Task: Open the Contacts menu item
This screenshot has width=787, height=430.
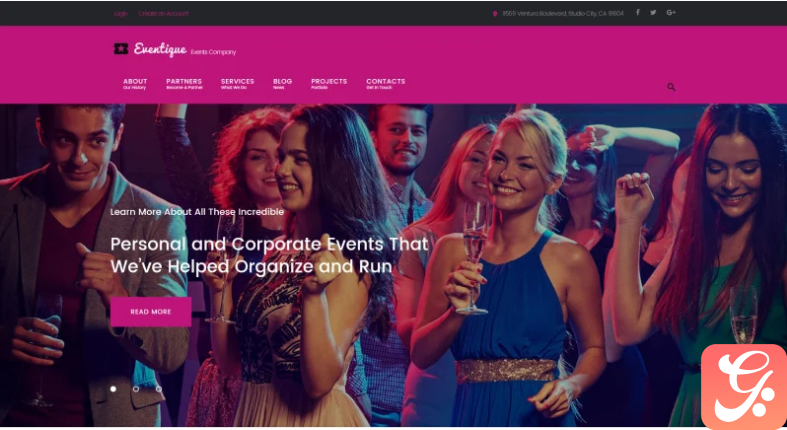Action: (385, 83)
